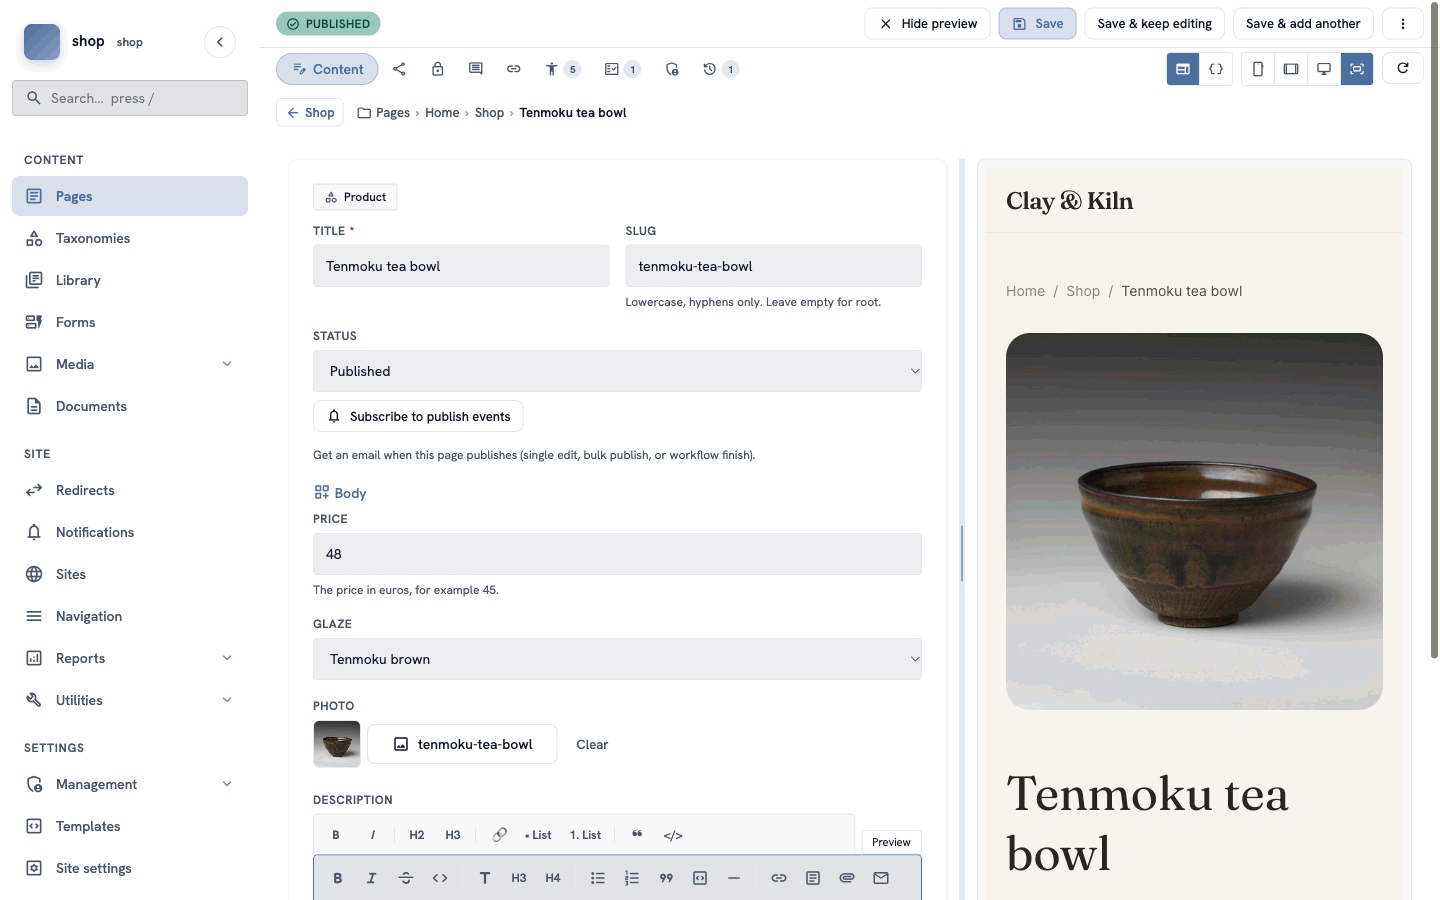The width and height of the screenshot is (1440, 900).
Task: Apply H4 heading in editor toolbar
Action: tap(553, 878)
